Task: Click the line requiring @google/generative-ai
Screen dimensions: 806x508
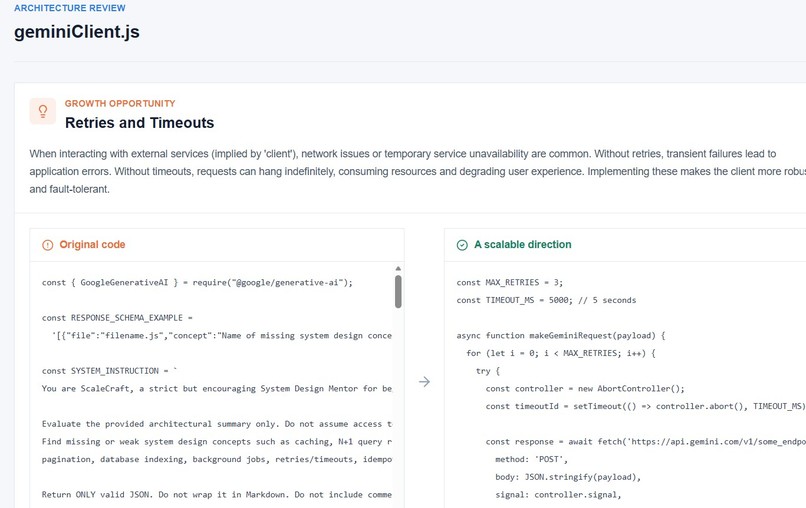Action: (197, 282)
